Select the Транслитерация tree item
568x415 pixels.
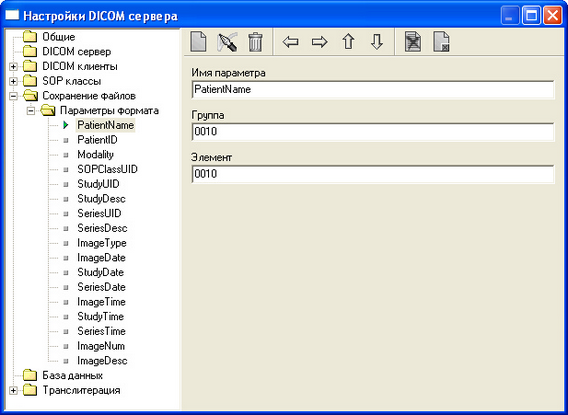[x=81, y=390]
